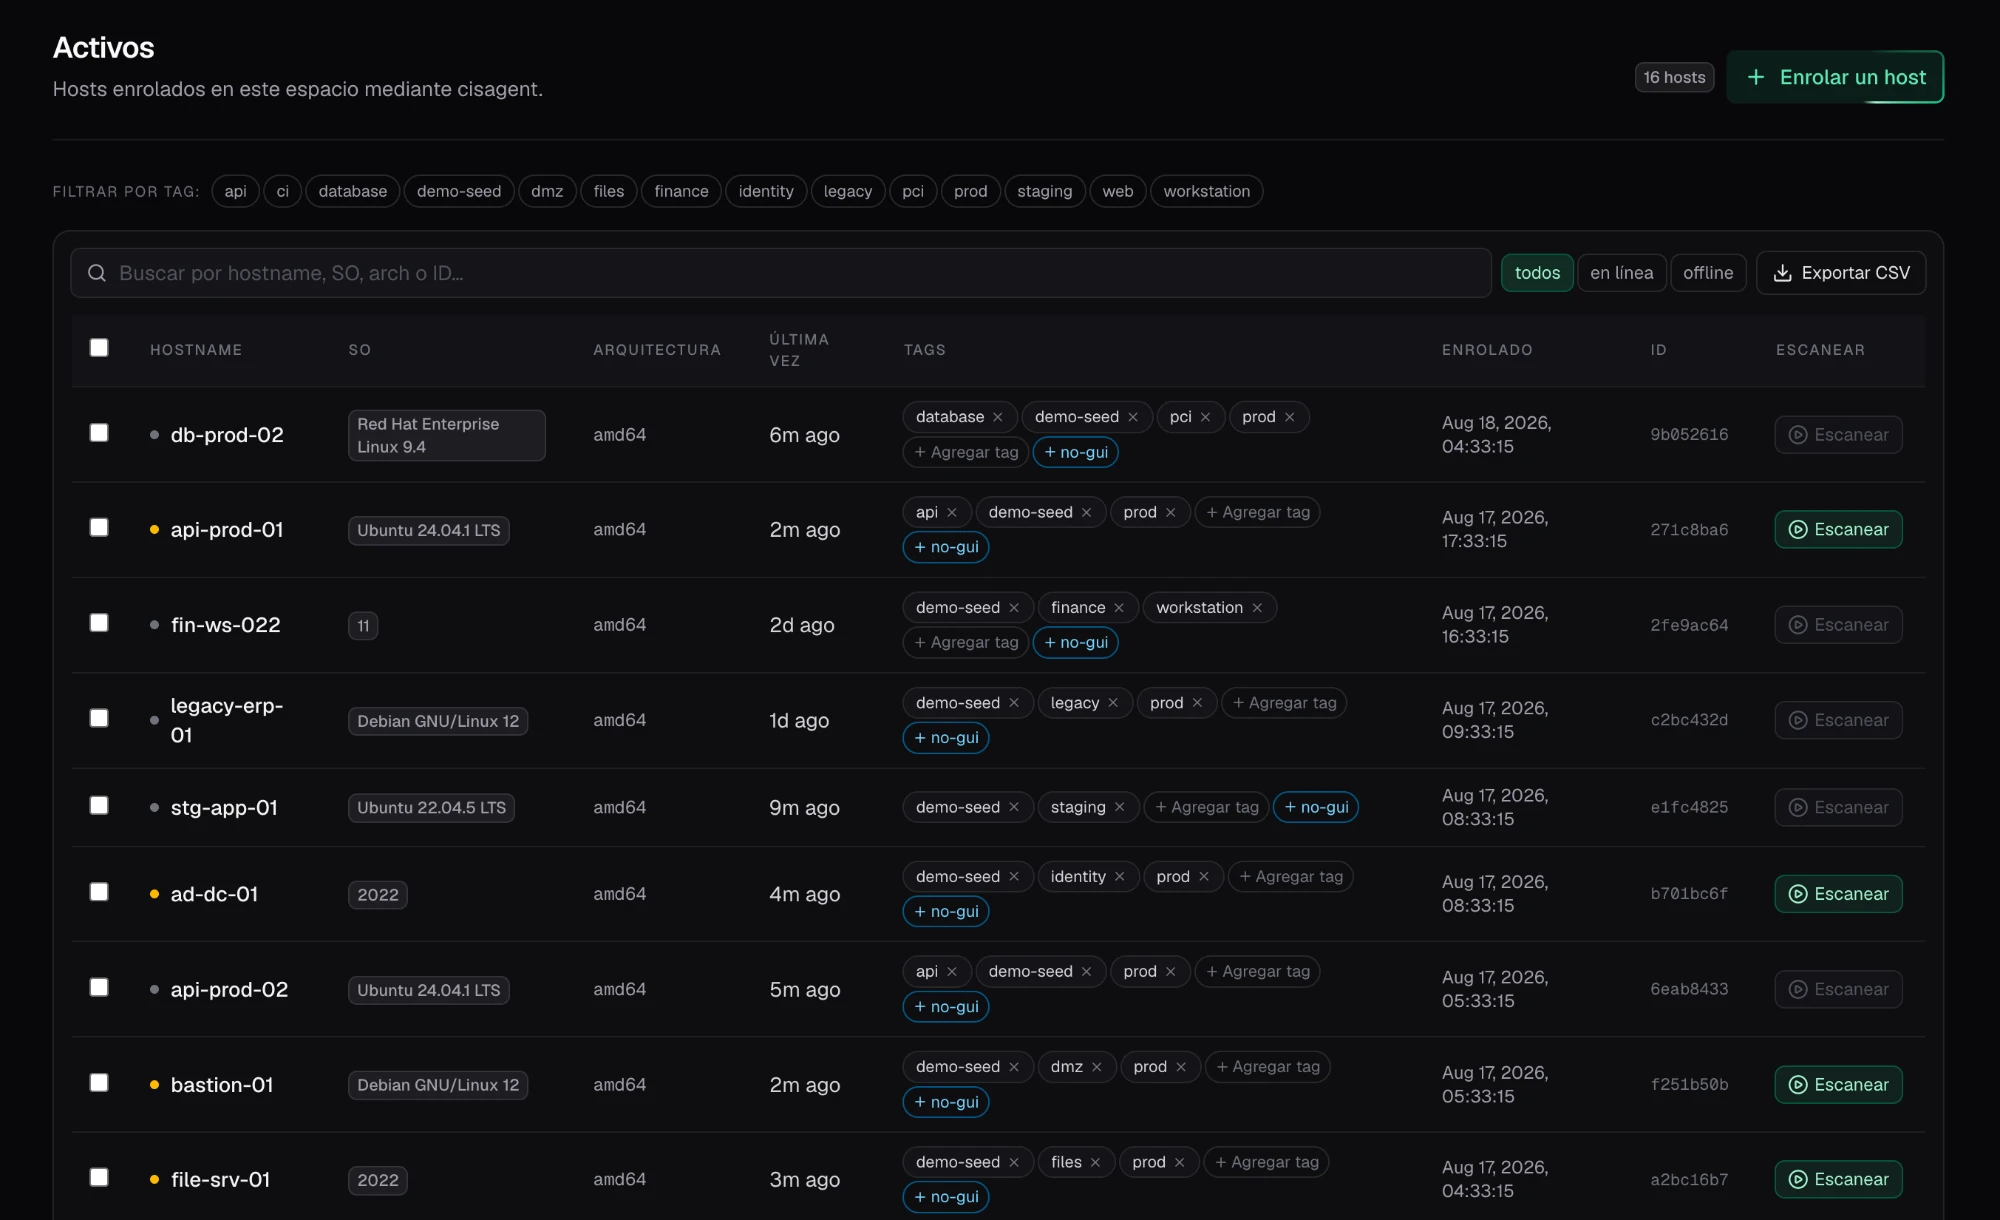Remove legacy tag from legacy-erp-01
The height and width of the screenshot is (1220, 2000).
tap(1112, 703)
